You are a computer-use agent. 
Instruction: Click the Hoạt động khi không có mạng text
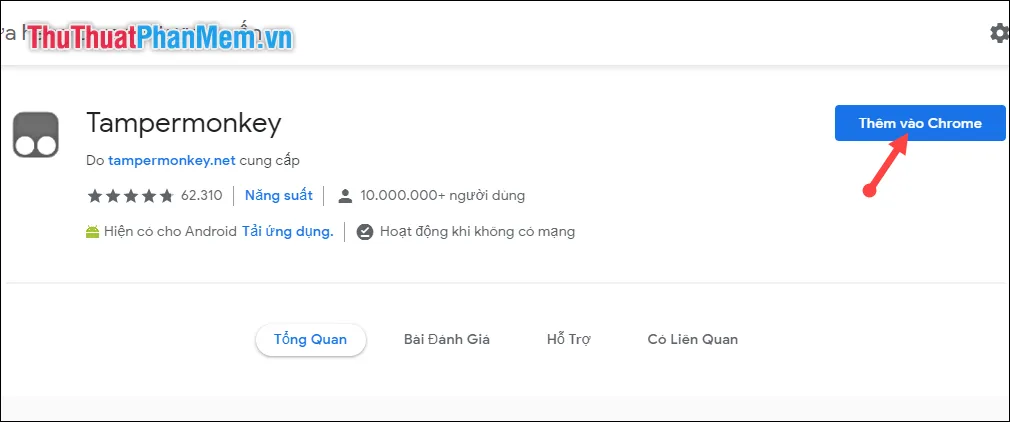[477, 231]
